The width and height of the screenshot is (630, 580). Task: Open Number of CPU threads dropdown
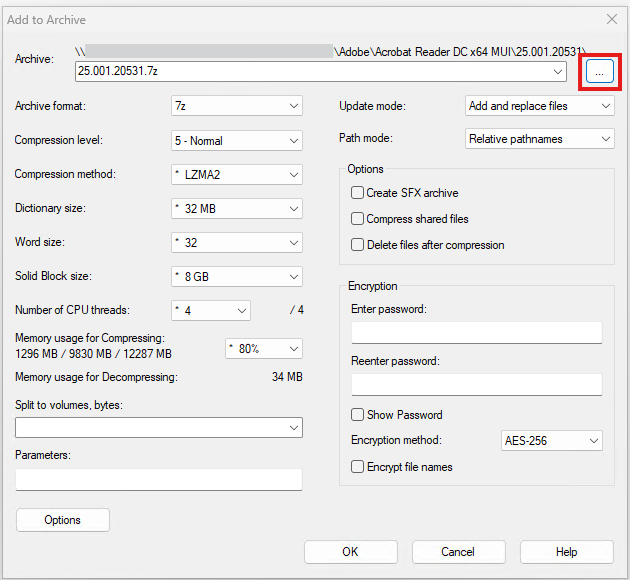point(211,311)
